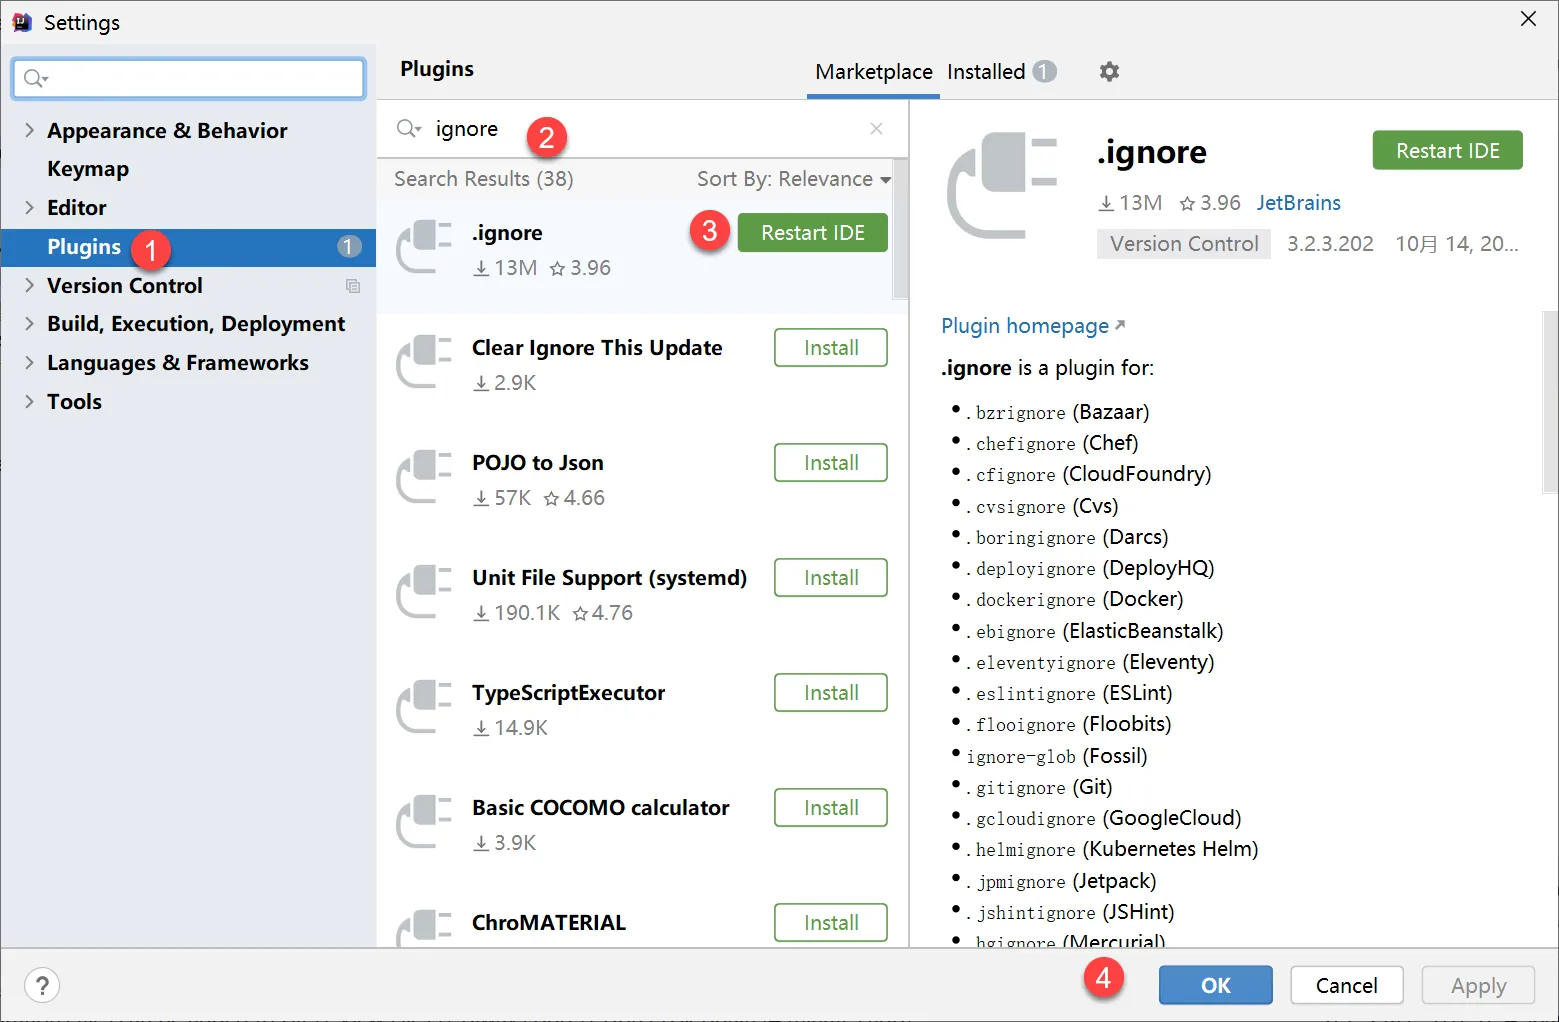Open the help question mark button

click(x=42, y=985)
